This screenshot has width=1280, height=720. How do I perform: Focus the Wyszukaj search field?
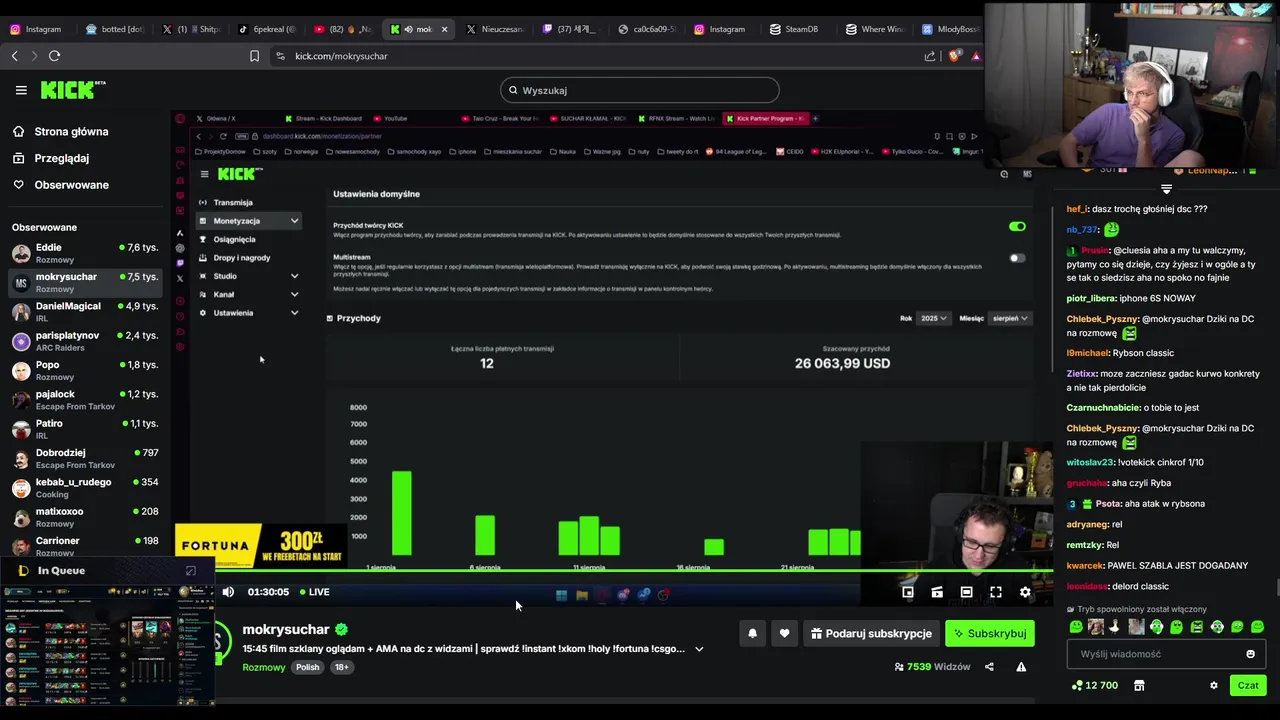(640, 90)
